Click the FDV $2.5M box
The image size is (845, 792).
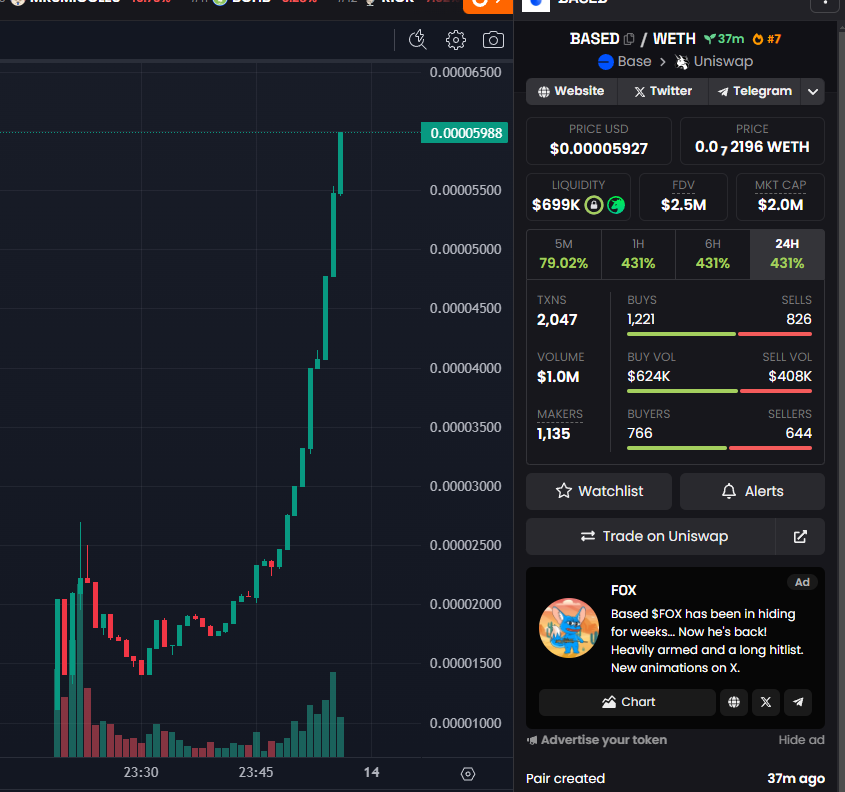click(683, 197)
